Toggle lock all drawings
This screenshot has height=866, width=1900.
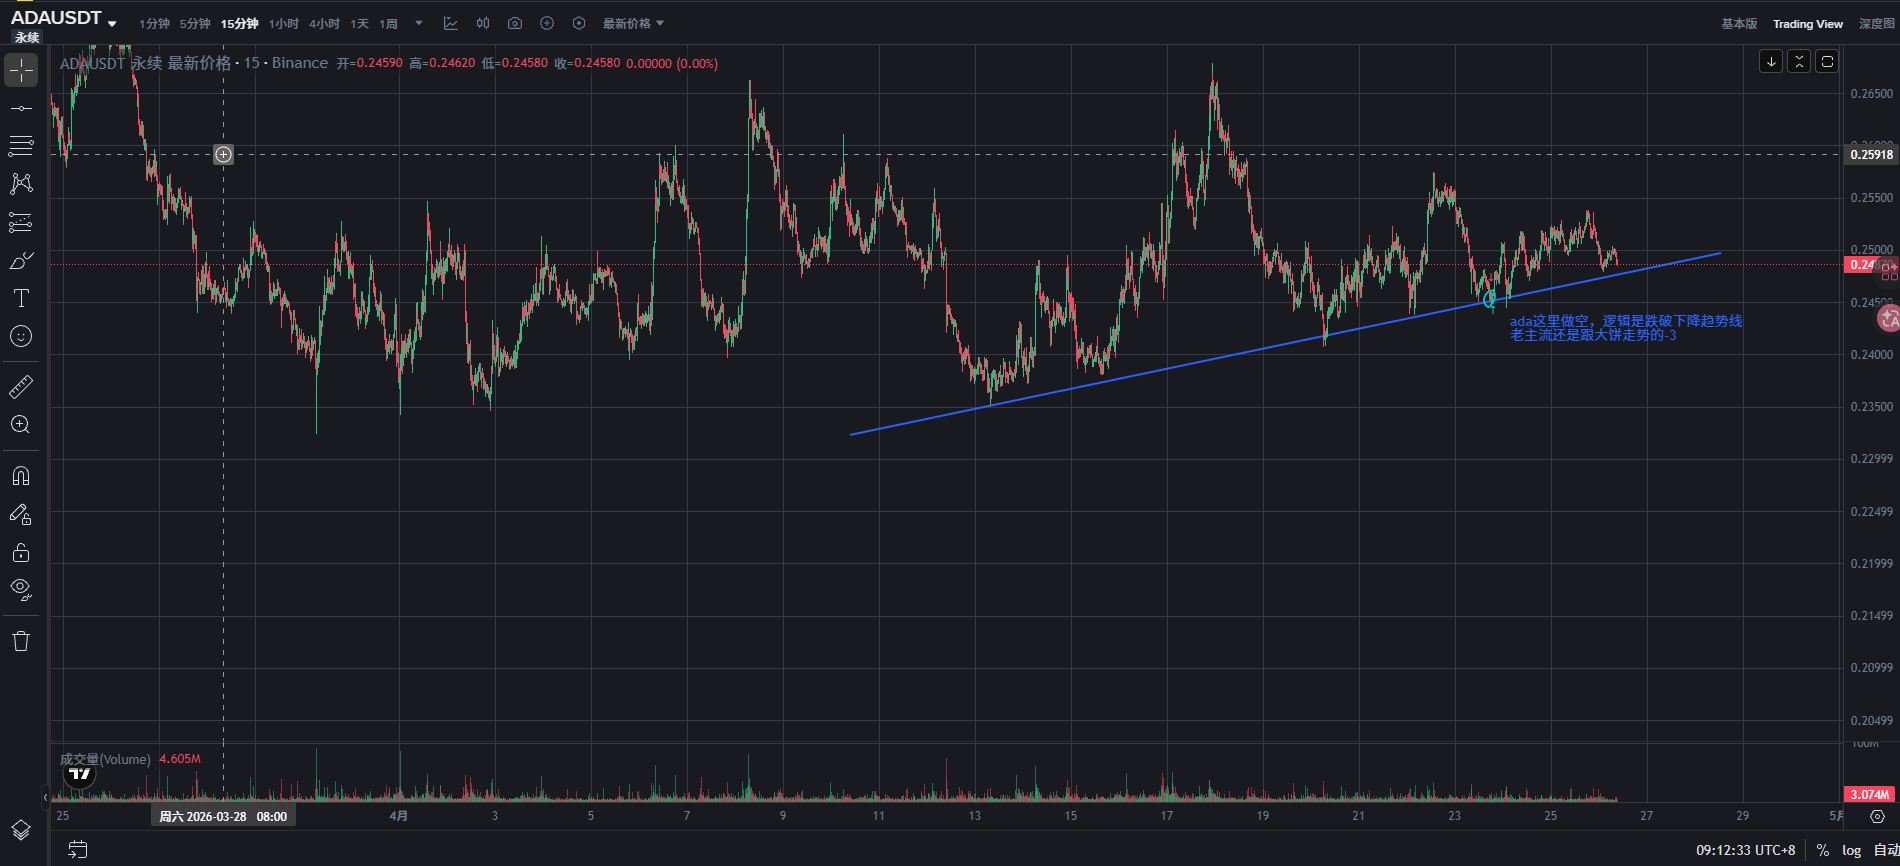point(21,552)
